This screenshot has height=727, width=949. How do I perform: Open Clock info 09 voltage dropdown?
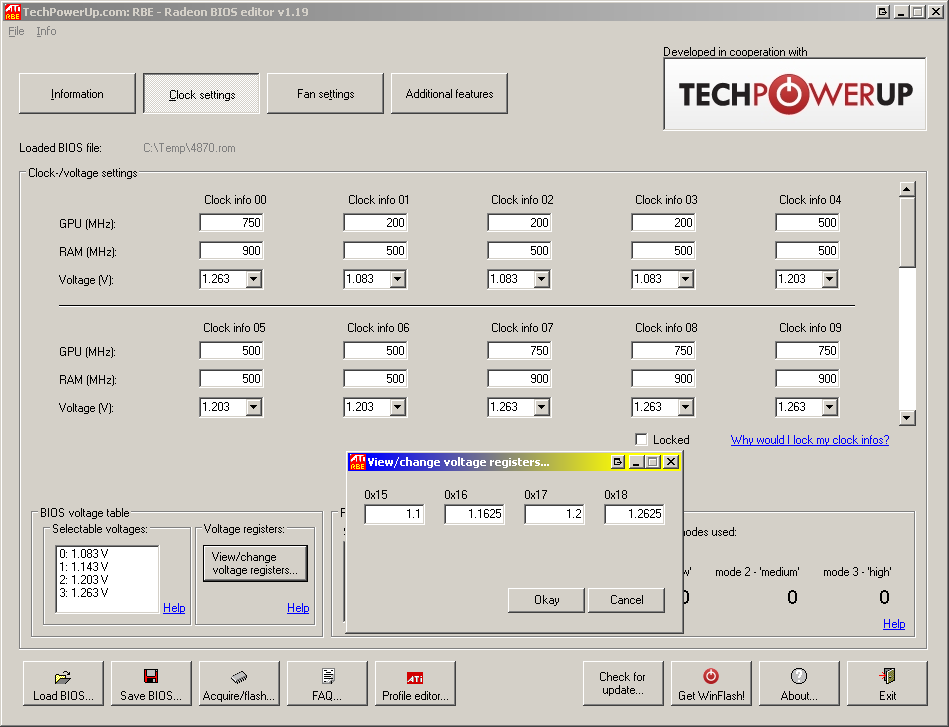[x=830, y=407]
